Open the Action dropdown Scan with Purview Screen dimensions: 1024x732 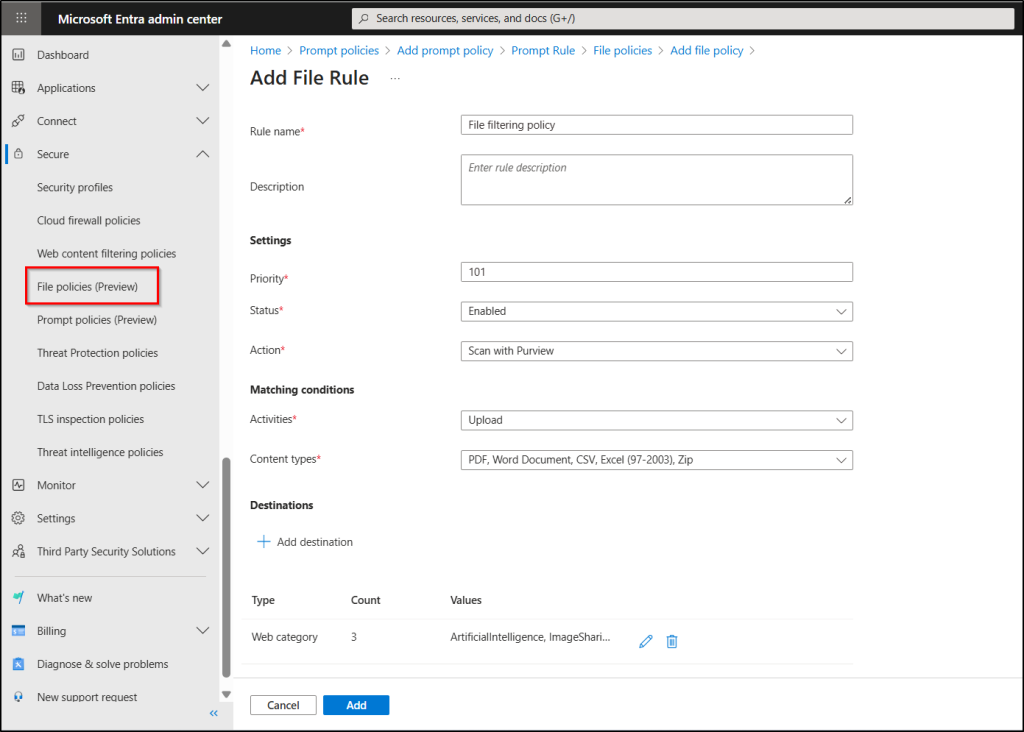click(656, 351)
